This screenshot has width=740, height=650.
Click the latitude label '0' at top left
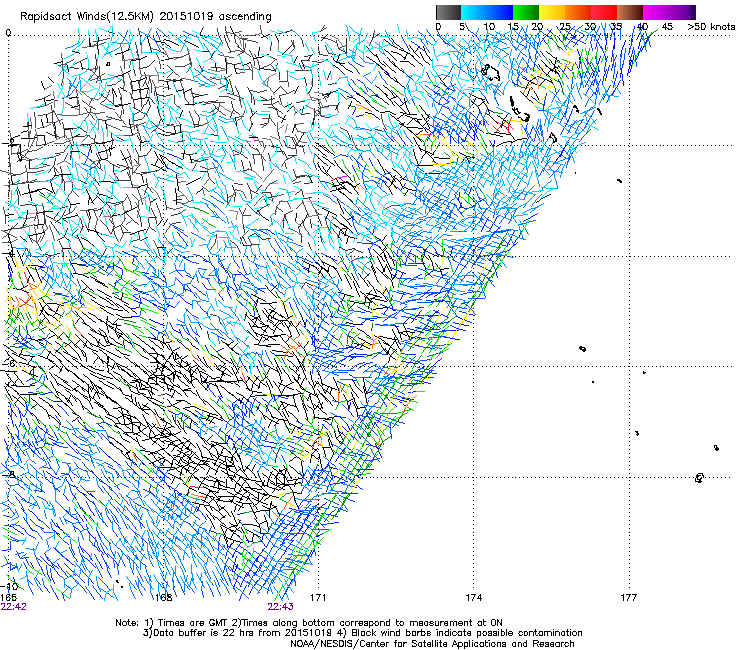[8, 33]
